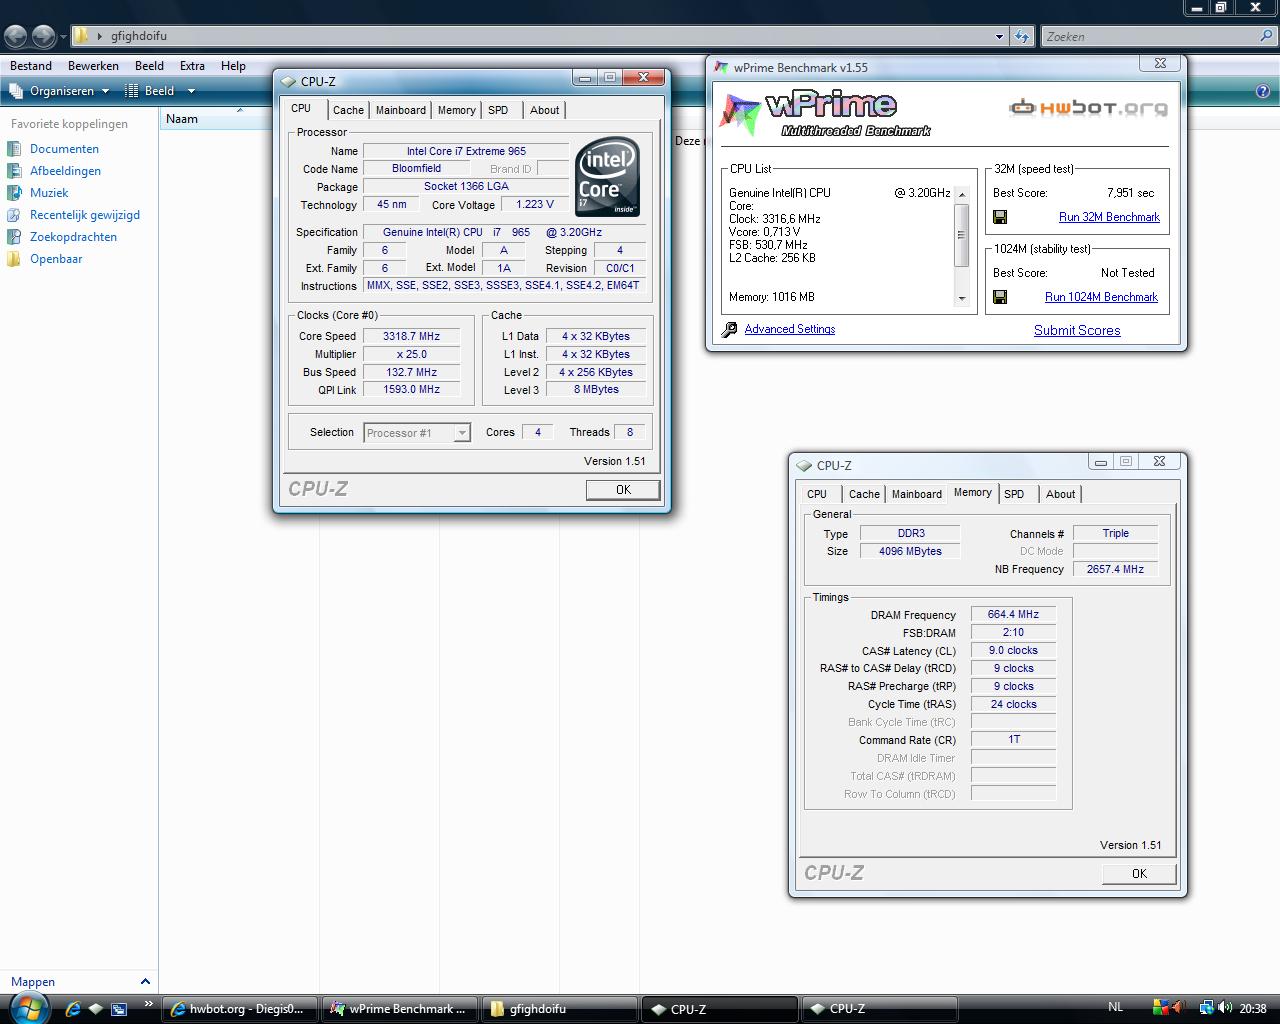The height and width of the screenshot is (1024, 1280).
Task: Expand the path arrow before gfighdoifu
Action: click(x=100, y=36)
